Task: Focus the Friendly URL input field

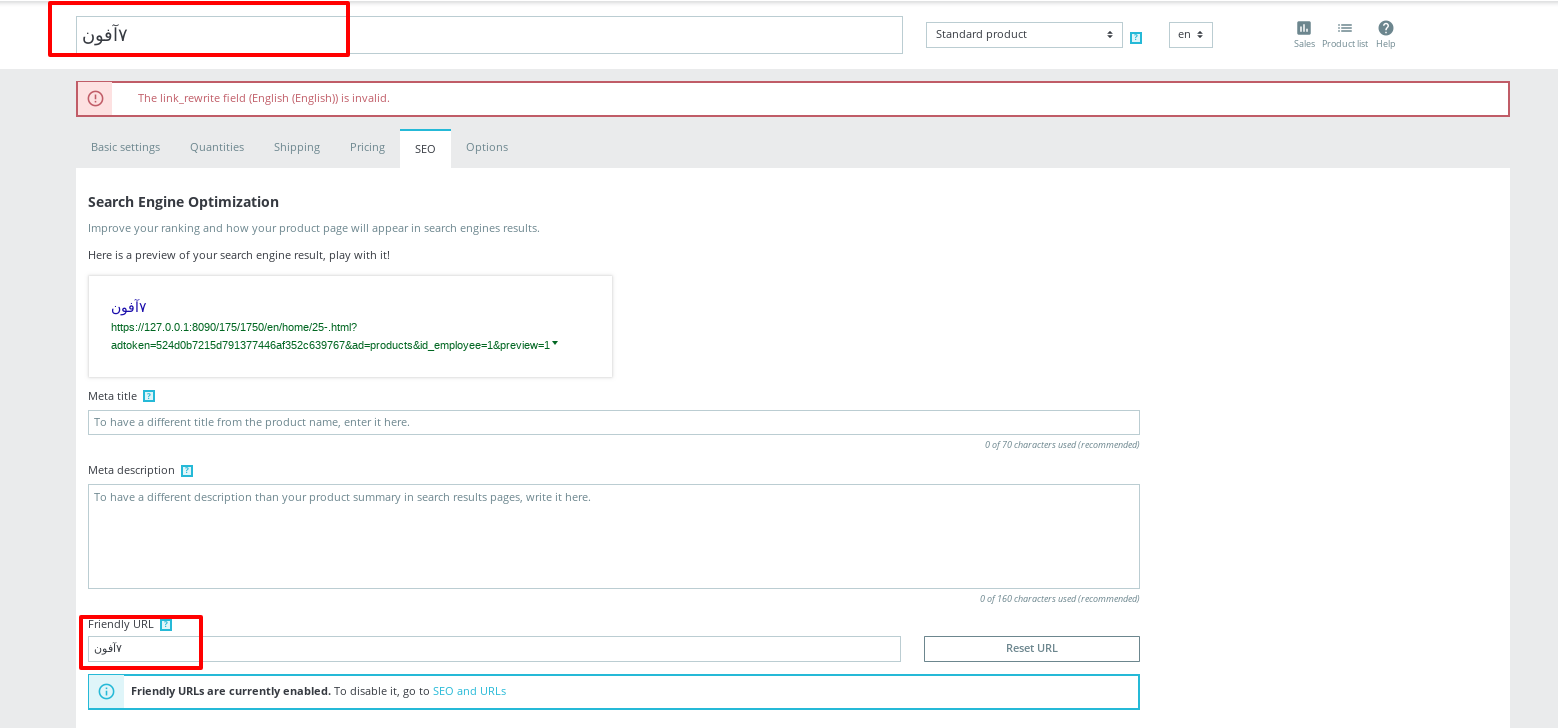Action: click(494, 649)
